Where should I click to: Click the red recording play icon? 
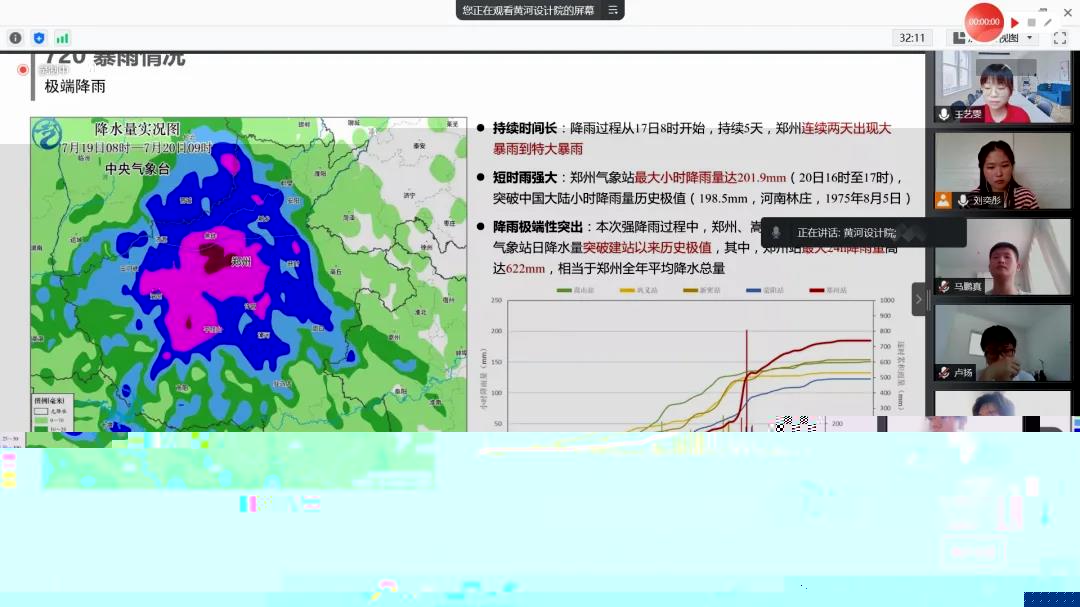pyautogui.click(x=1014, y=22)
